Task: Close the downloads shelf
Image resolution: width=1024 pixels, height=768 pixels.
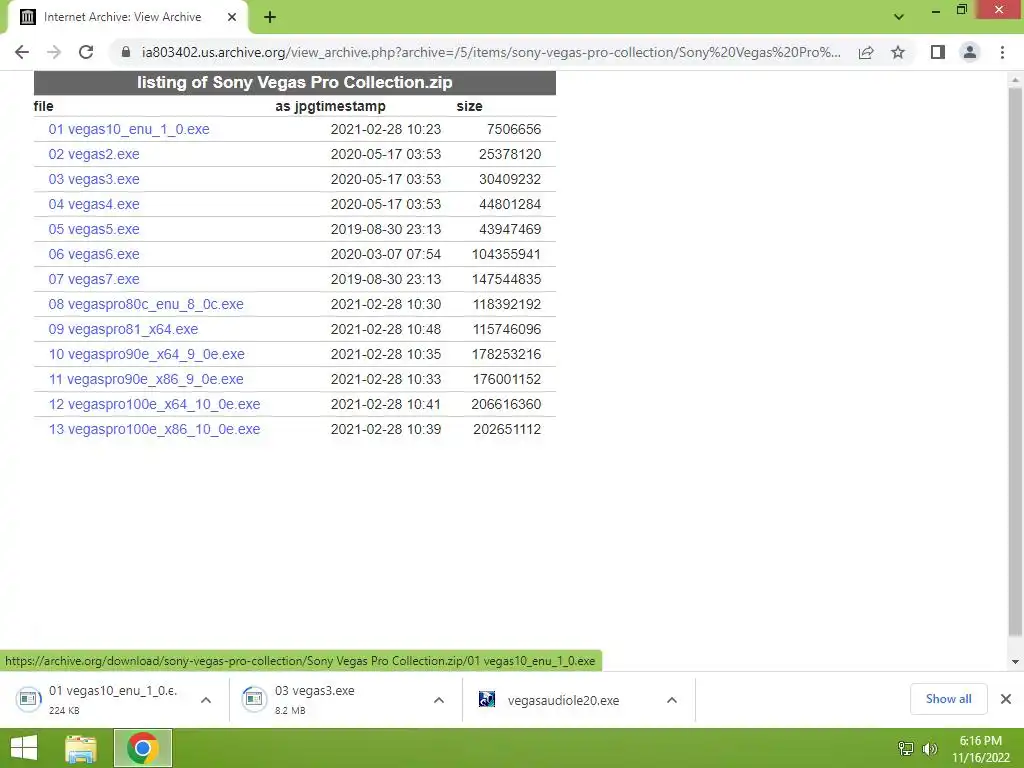Action: [1006, 699]
